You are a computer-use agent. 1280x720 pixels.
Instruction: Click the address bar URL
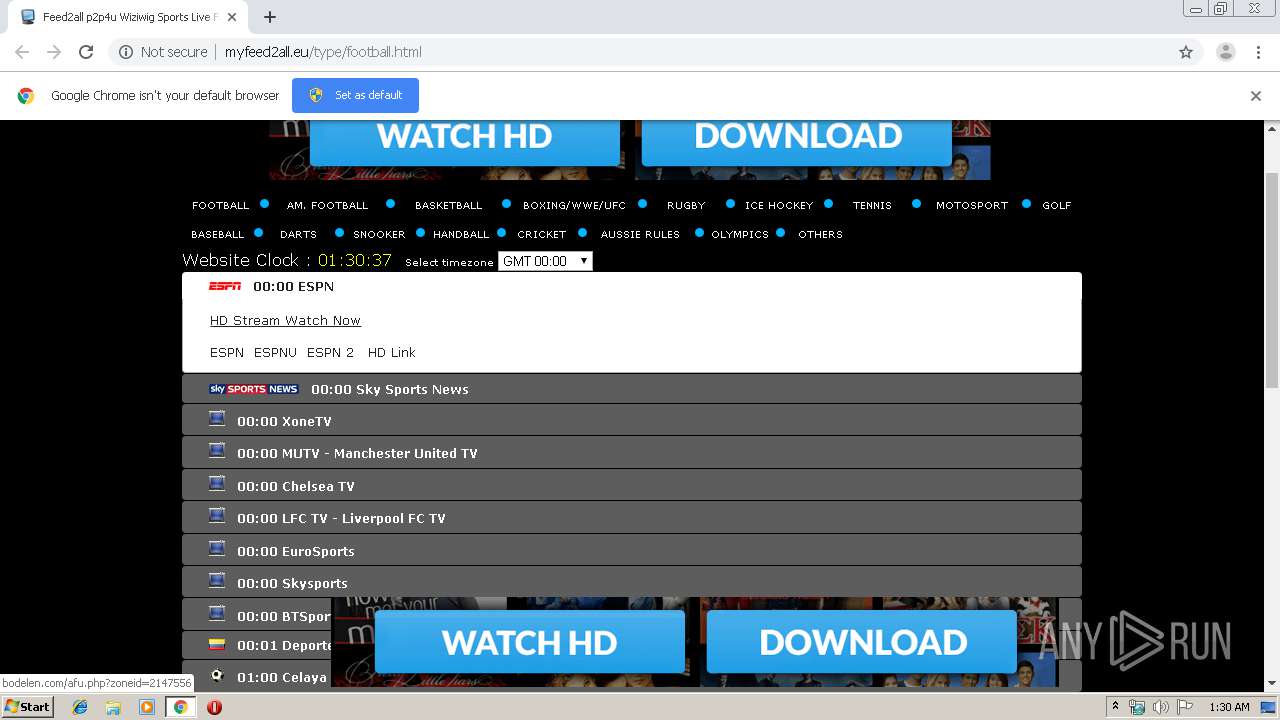323,52
